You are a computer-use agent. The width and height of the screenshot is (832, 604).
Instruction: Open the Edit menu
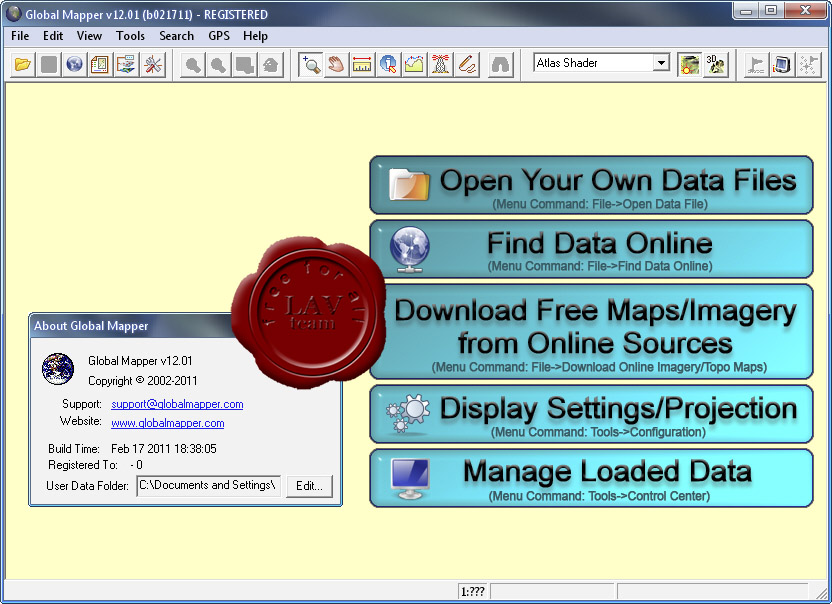pyautogui.click(x=53, y=36)
